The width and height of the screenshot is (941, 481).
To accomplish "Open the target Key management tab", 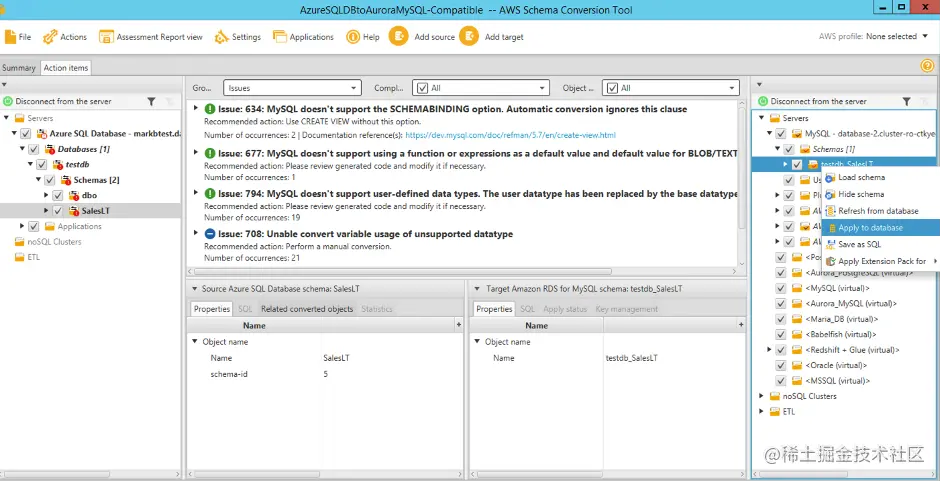I will pyautogui.click(x=627, y=309).
